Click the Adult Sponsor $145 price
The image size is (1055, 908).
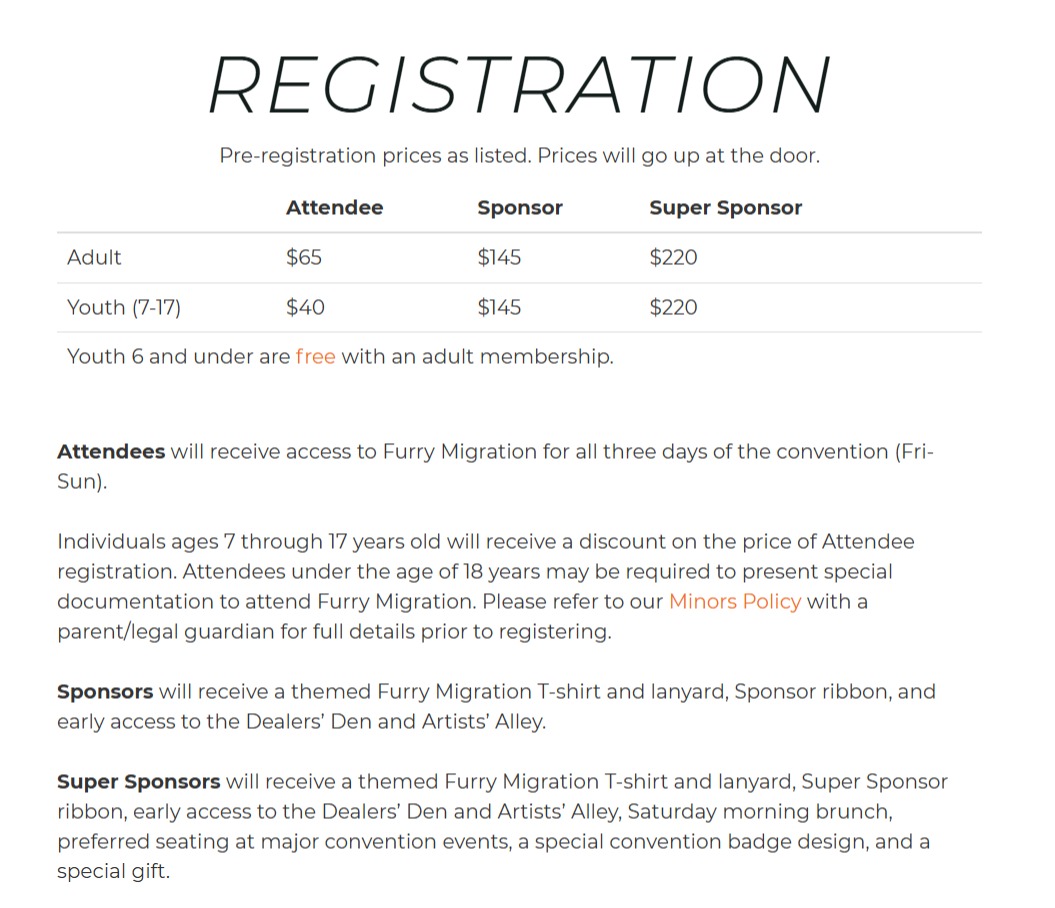click(499, 257)
